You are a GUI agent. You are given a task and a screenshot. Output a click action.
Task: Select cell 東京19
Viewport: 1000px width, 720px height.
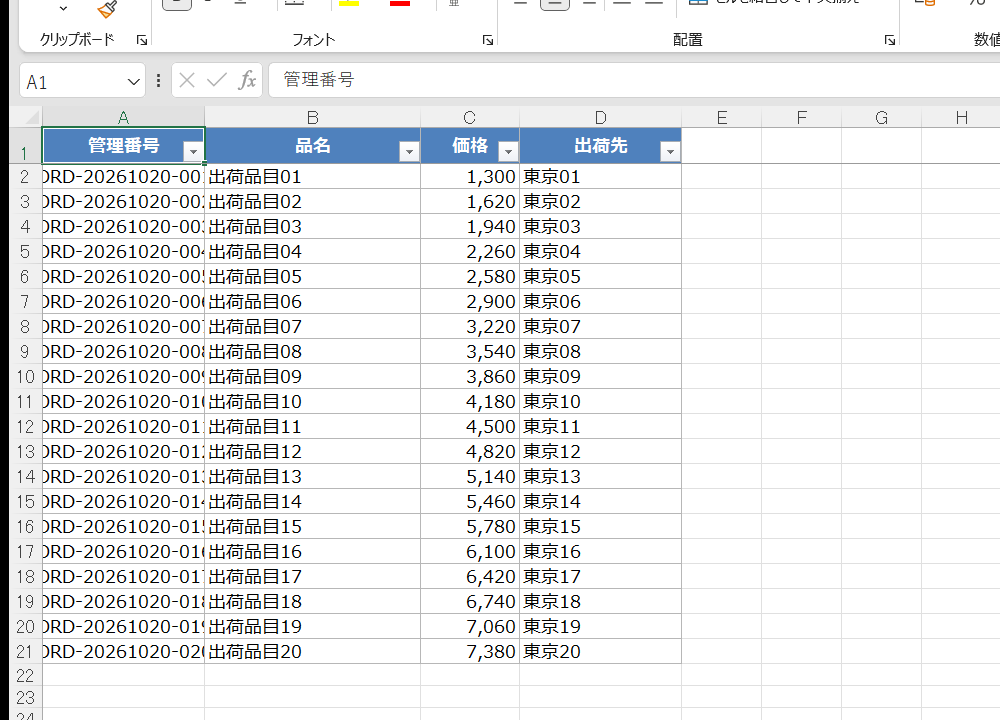tap(600, 627)
